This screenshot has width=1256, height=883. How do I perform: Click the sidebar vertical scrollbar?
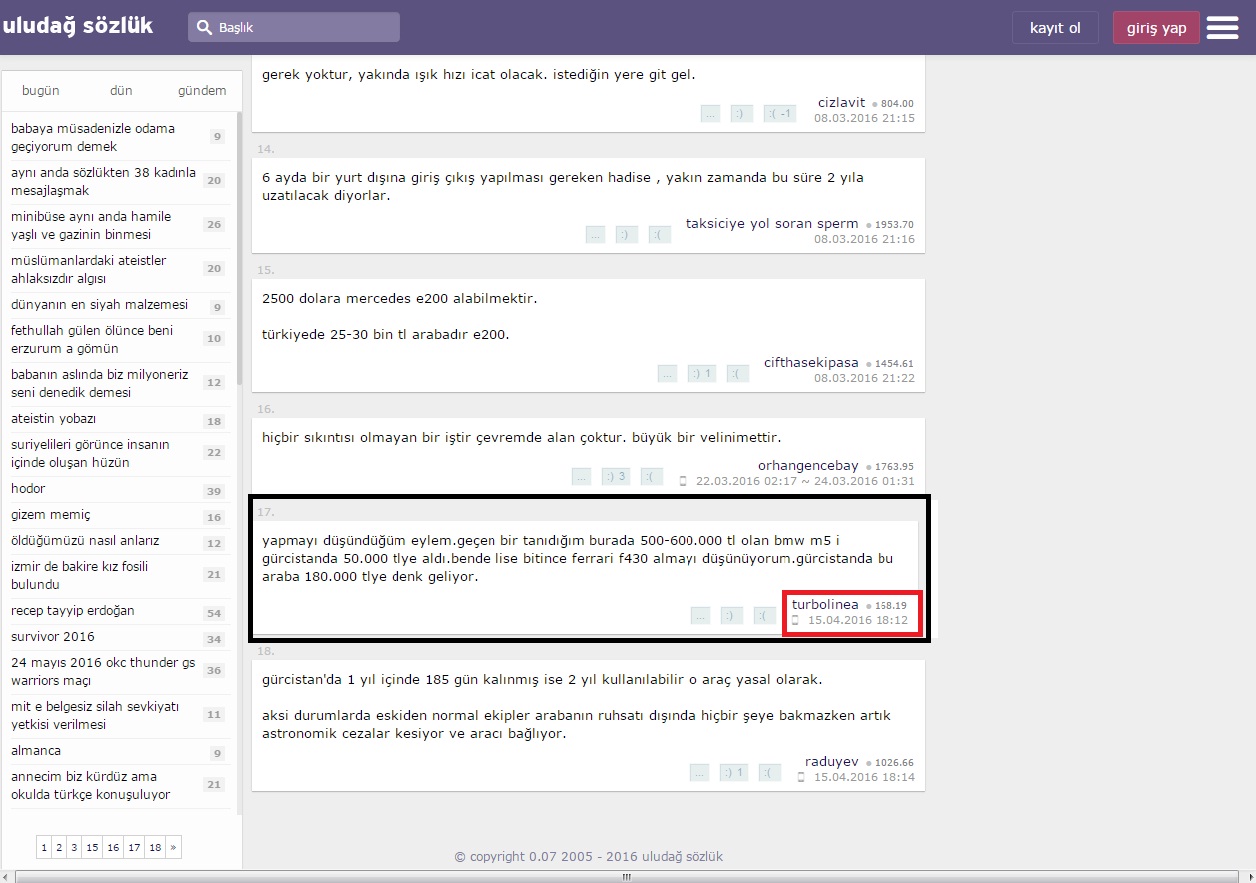pyautogui.click(x=239, y=250)
